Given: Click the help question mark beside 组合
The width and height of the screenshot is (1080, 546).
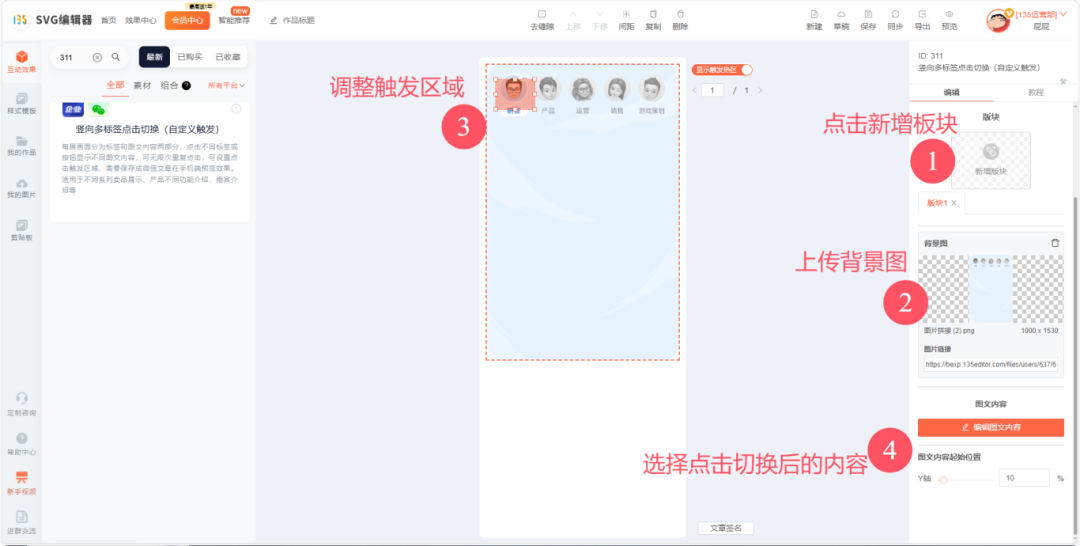Looking at the screenshot, I should 186,85.
